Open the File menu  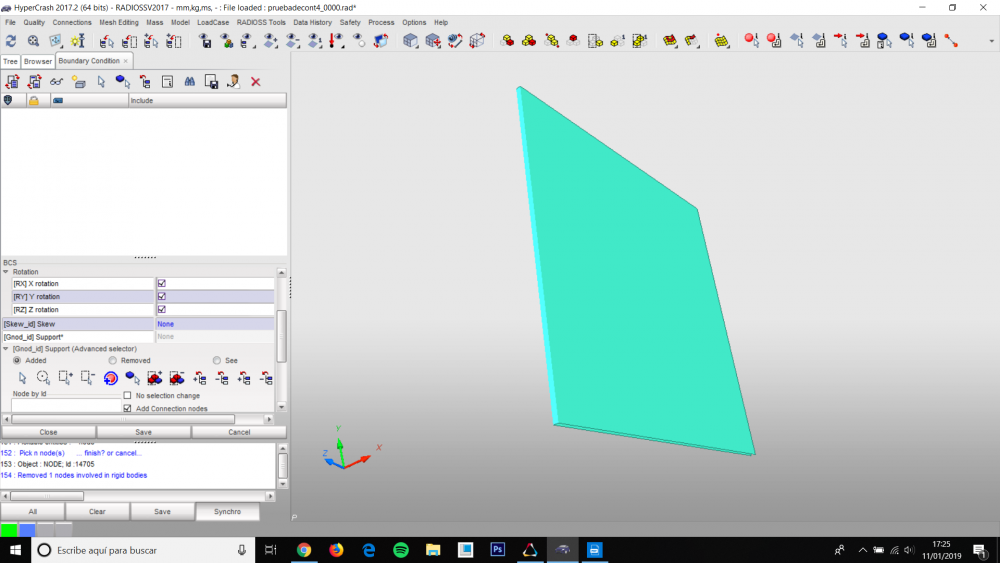point(10,22)
